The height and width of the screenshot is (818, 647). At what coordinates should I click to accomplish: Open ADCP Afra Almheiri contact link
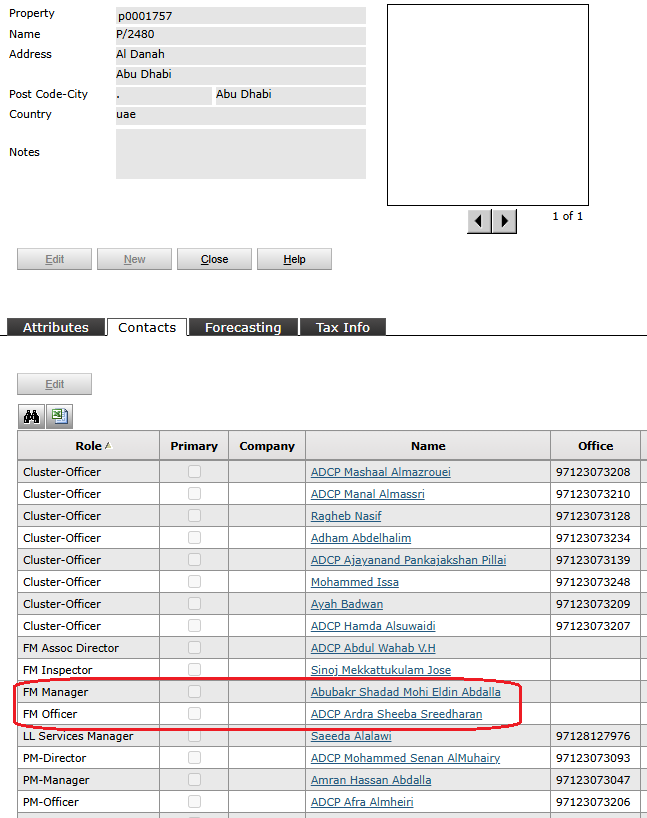coord(362,802)
